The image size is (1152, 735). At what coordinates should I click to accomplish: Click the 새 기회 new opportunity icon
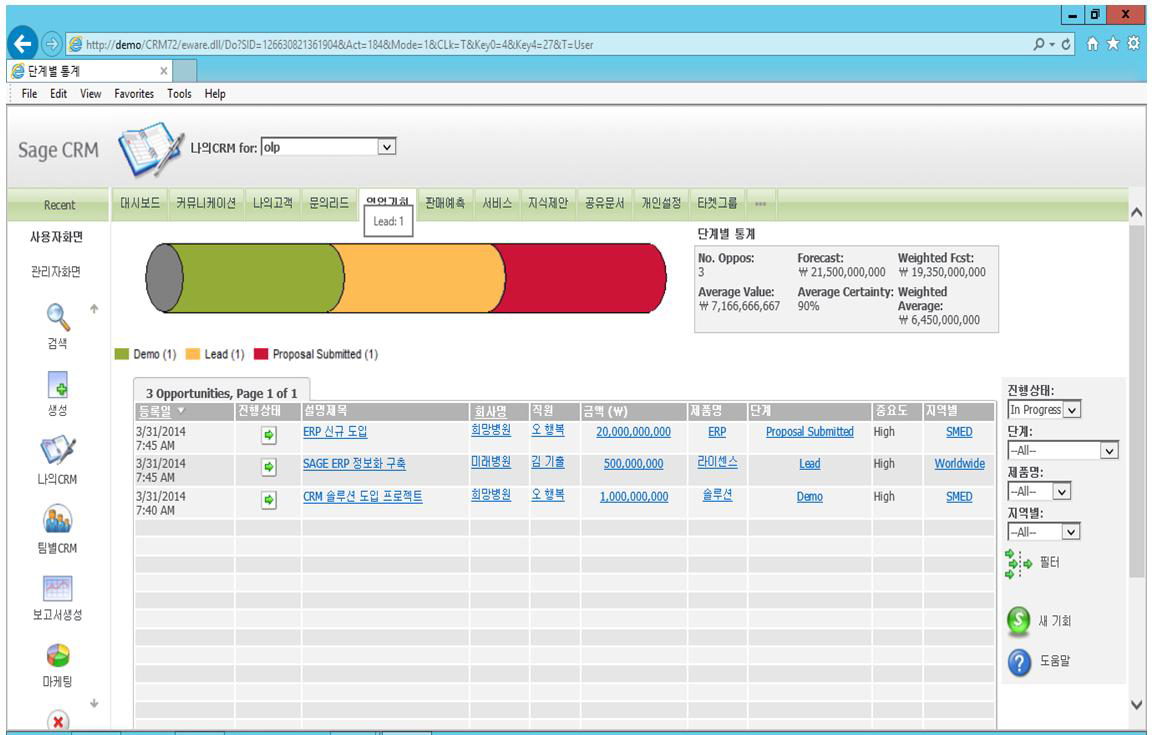pos(1018,621)
